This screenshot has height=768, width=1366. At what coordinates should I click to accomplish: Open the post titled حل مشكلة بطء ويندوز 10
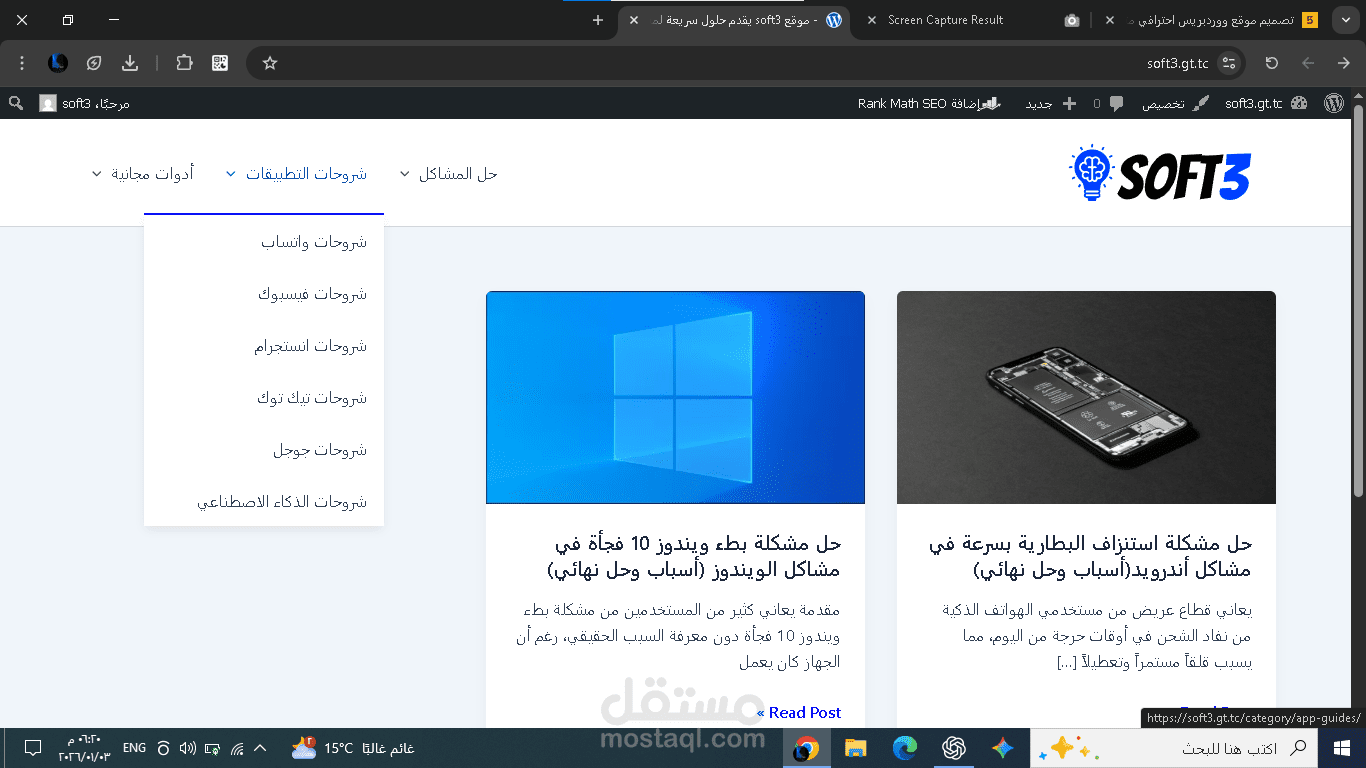tap(694, 557)
